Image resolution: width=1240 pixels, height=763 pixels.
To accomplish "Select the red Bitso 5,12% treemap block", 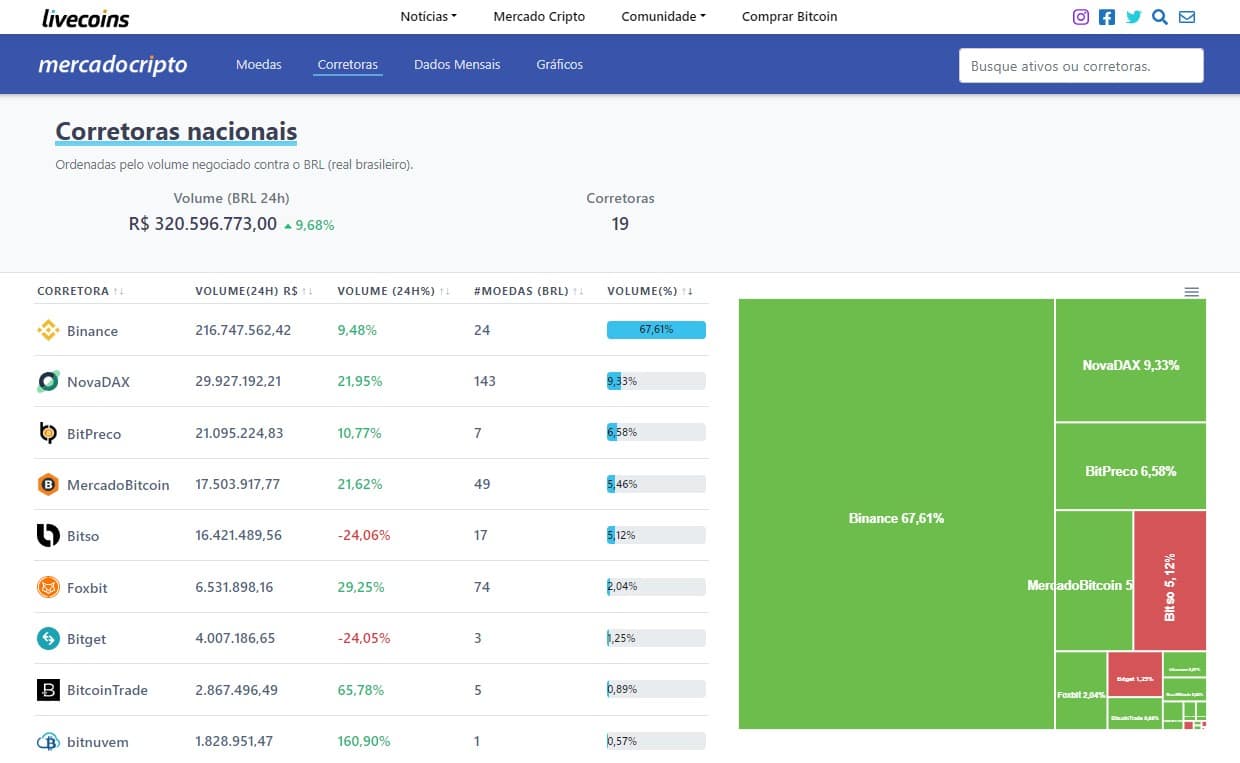I will [1170, 581].
